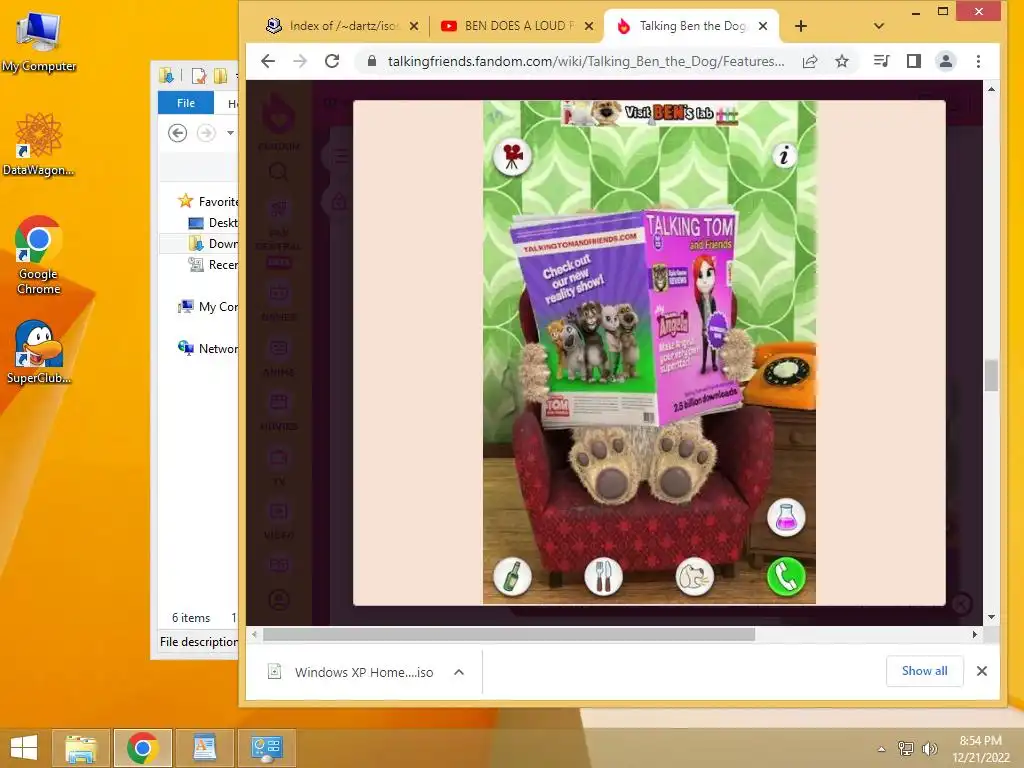Viewport: 1024px width, 768px height.
Task: Click the video camera record icon in Ben's game
Action: point(512,157)
